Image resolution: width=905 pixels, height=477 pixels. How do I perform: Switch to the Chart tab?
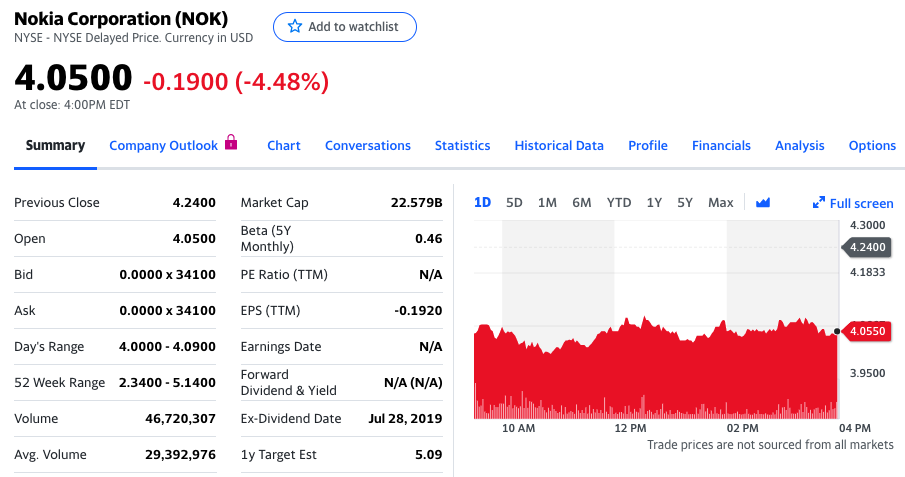pyautogui.click(x=283, y=146)
